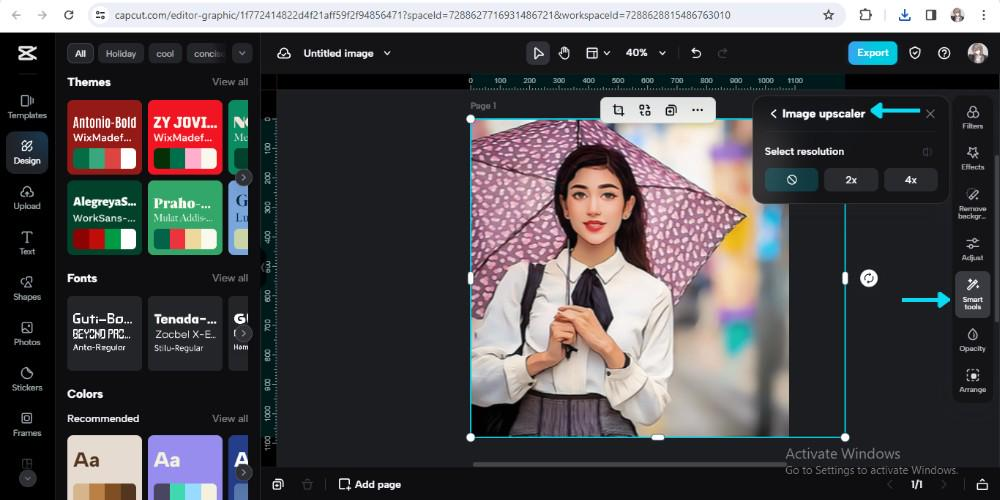Toggle the compare icon beside Select resolution
Screen dimensions: 1000x500
tap(928, 152)
